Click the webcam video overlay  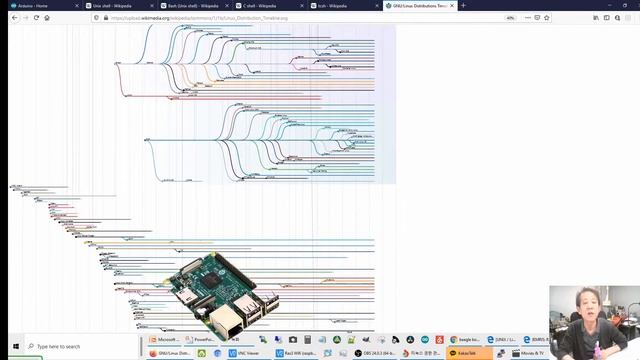[595, 322]
